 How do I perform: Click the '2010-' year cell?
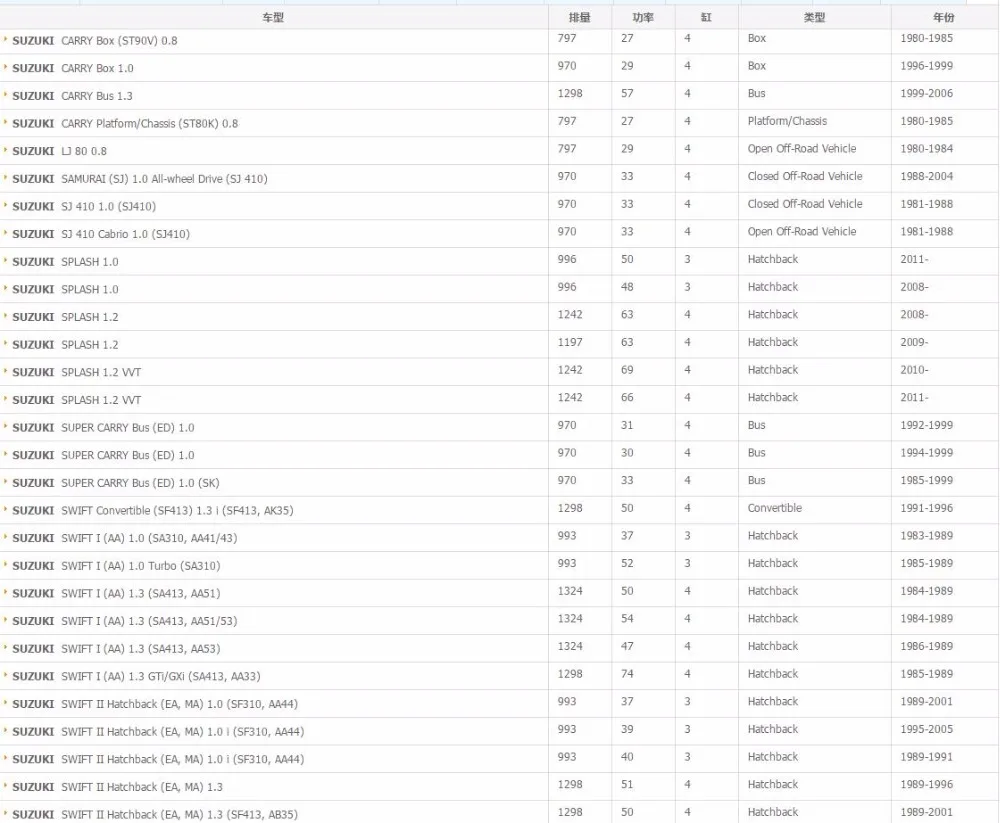914,370
